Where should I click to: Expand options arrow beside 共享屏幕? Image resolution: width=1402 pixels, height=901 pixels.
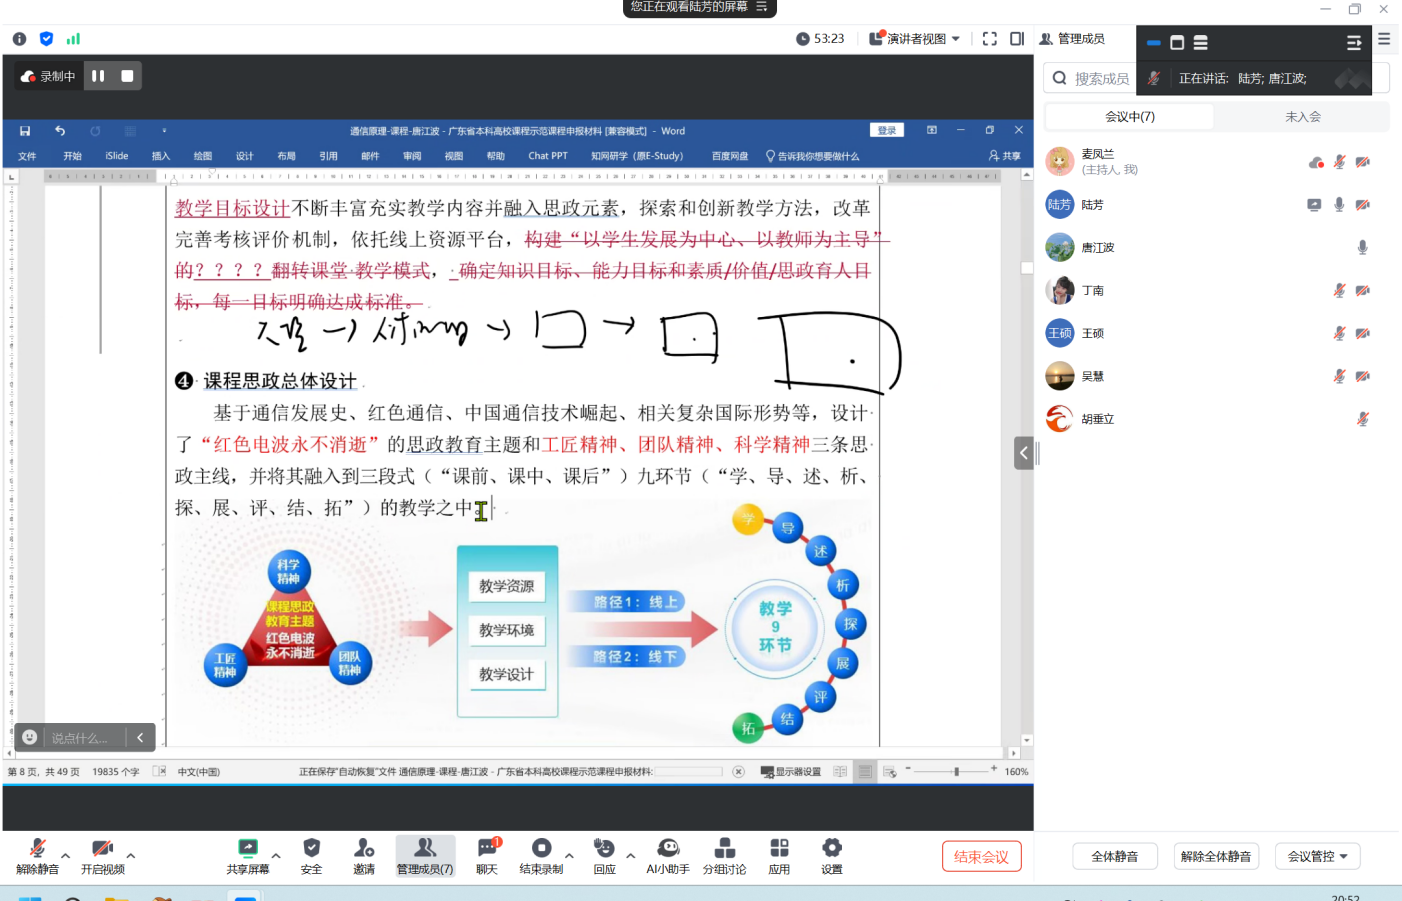[x=276, y=856]
